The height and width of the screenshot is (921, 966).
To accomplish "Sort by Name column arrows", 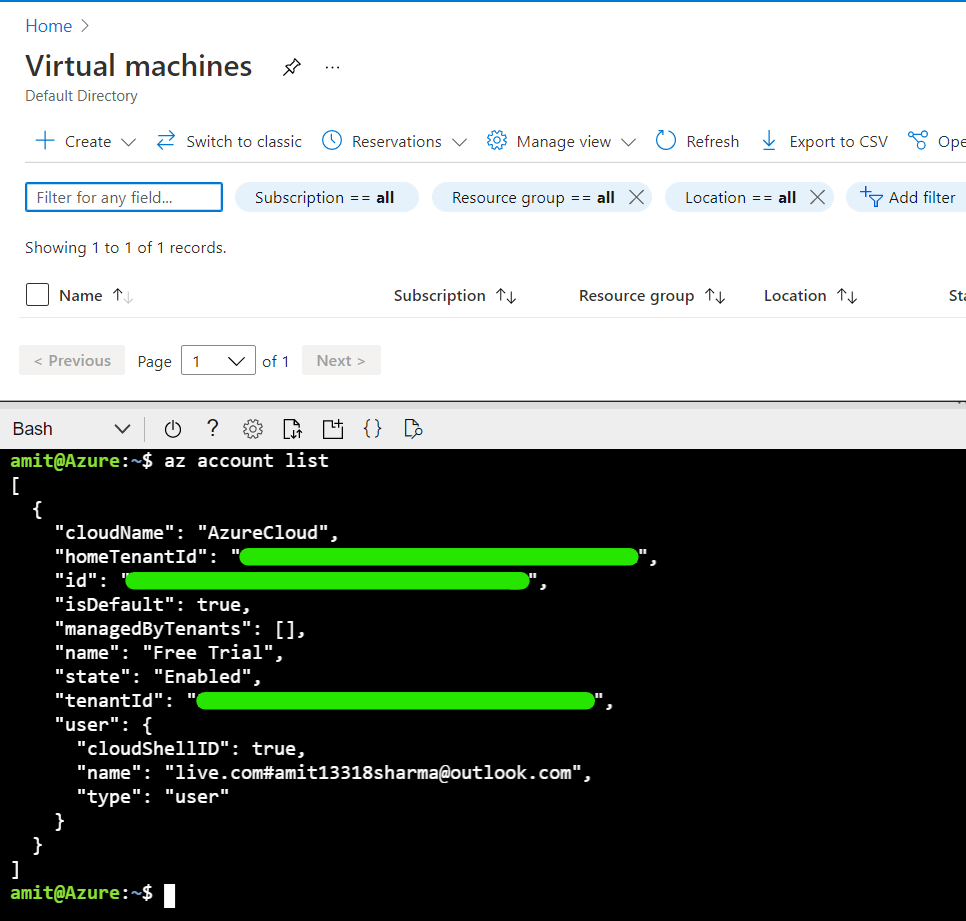I will pyautogui.click(x=123, y=296).
